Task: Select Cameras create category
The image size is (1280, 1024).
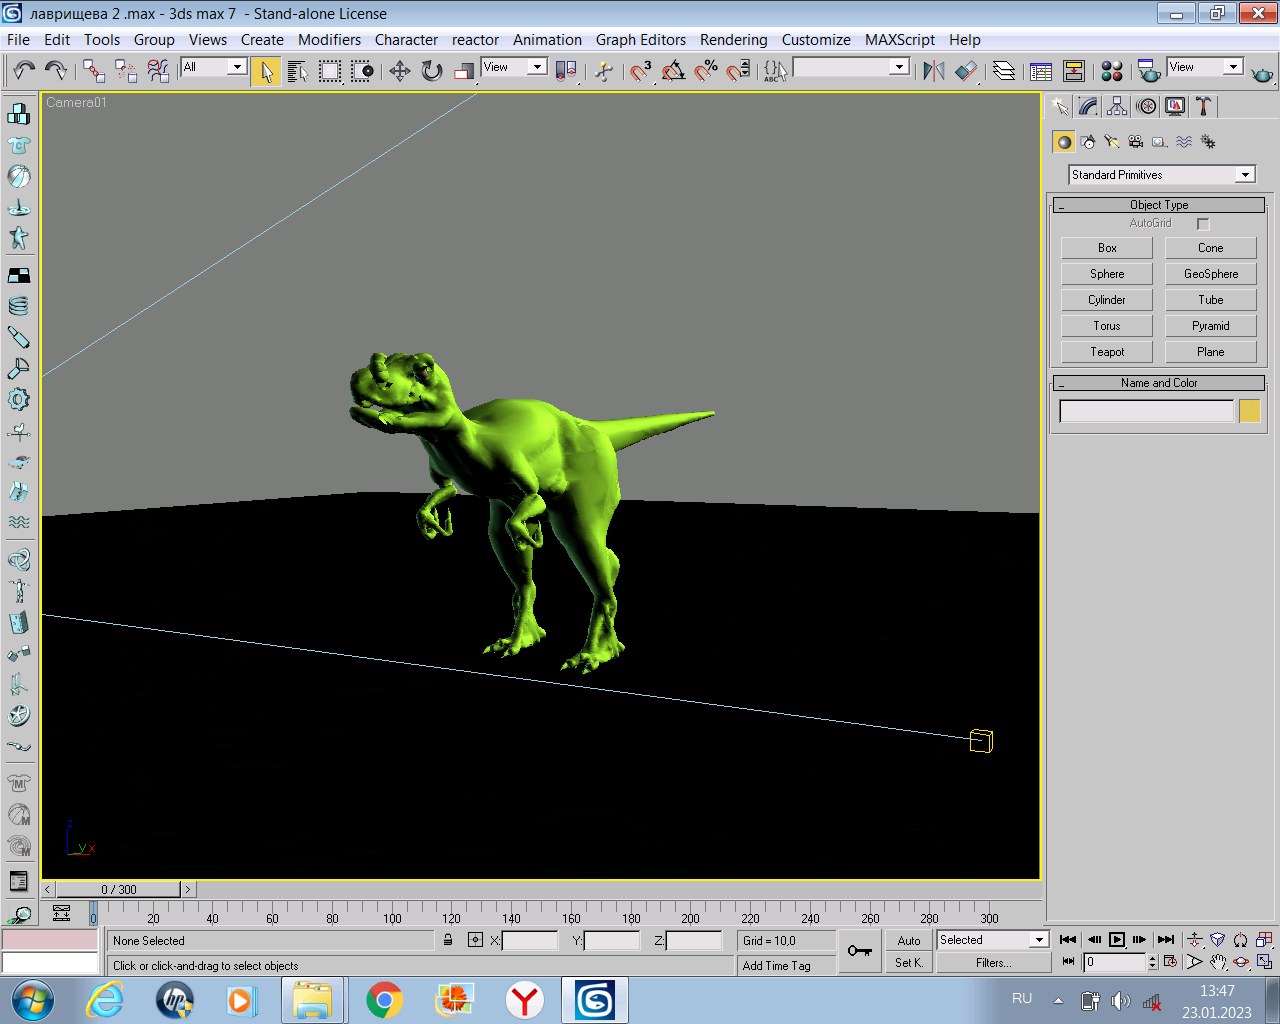Action: click(1136, 142)
